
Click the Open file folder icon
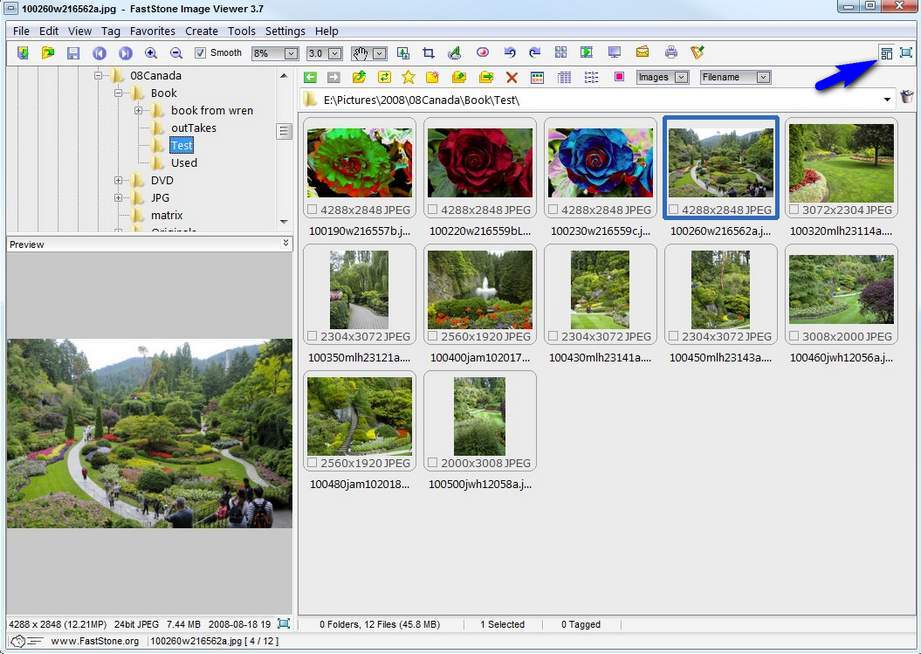[48, 53]
